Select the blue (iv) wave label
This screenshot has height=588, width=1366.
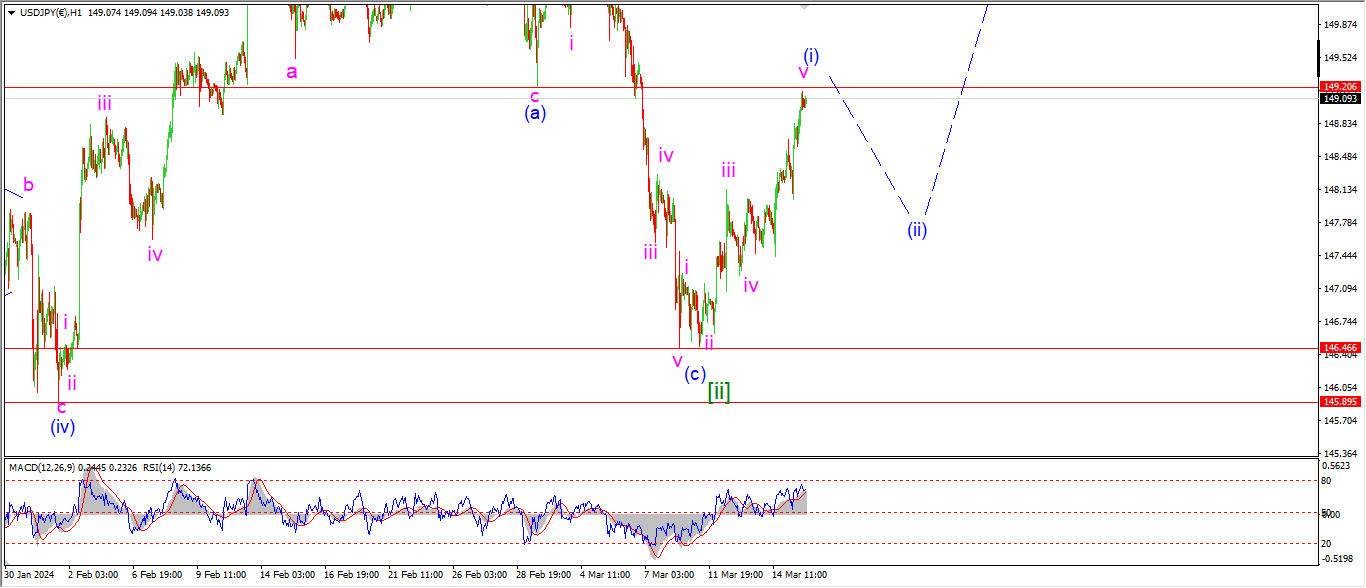tap(63, 427)
